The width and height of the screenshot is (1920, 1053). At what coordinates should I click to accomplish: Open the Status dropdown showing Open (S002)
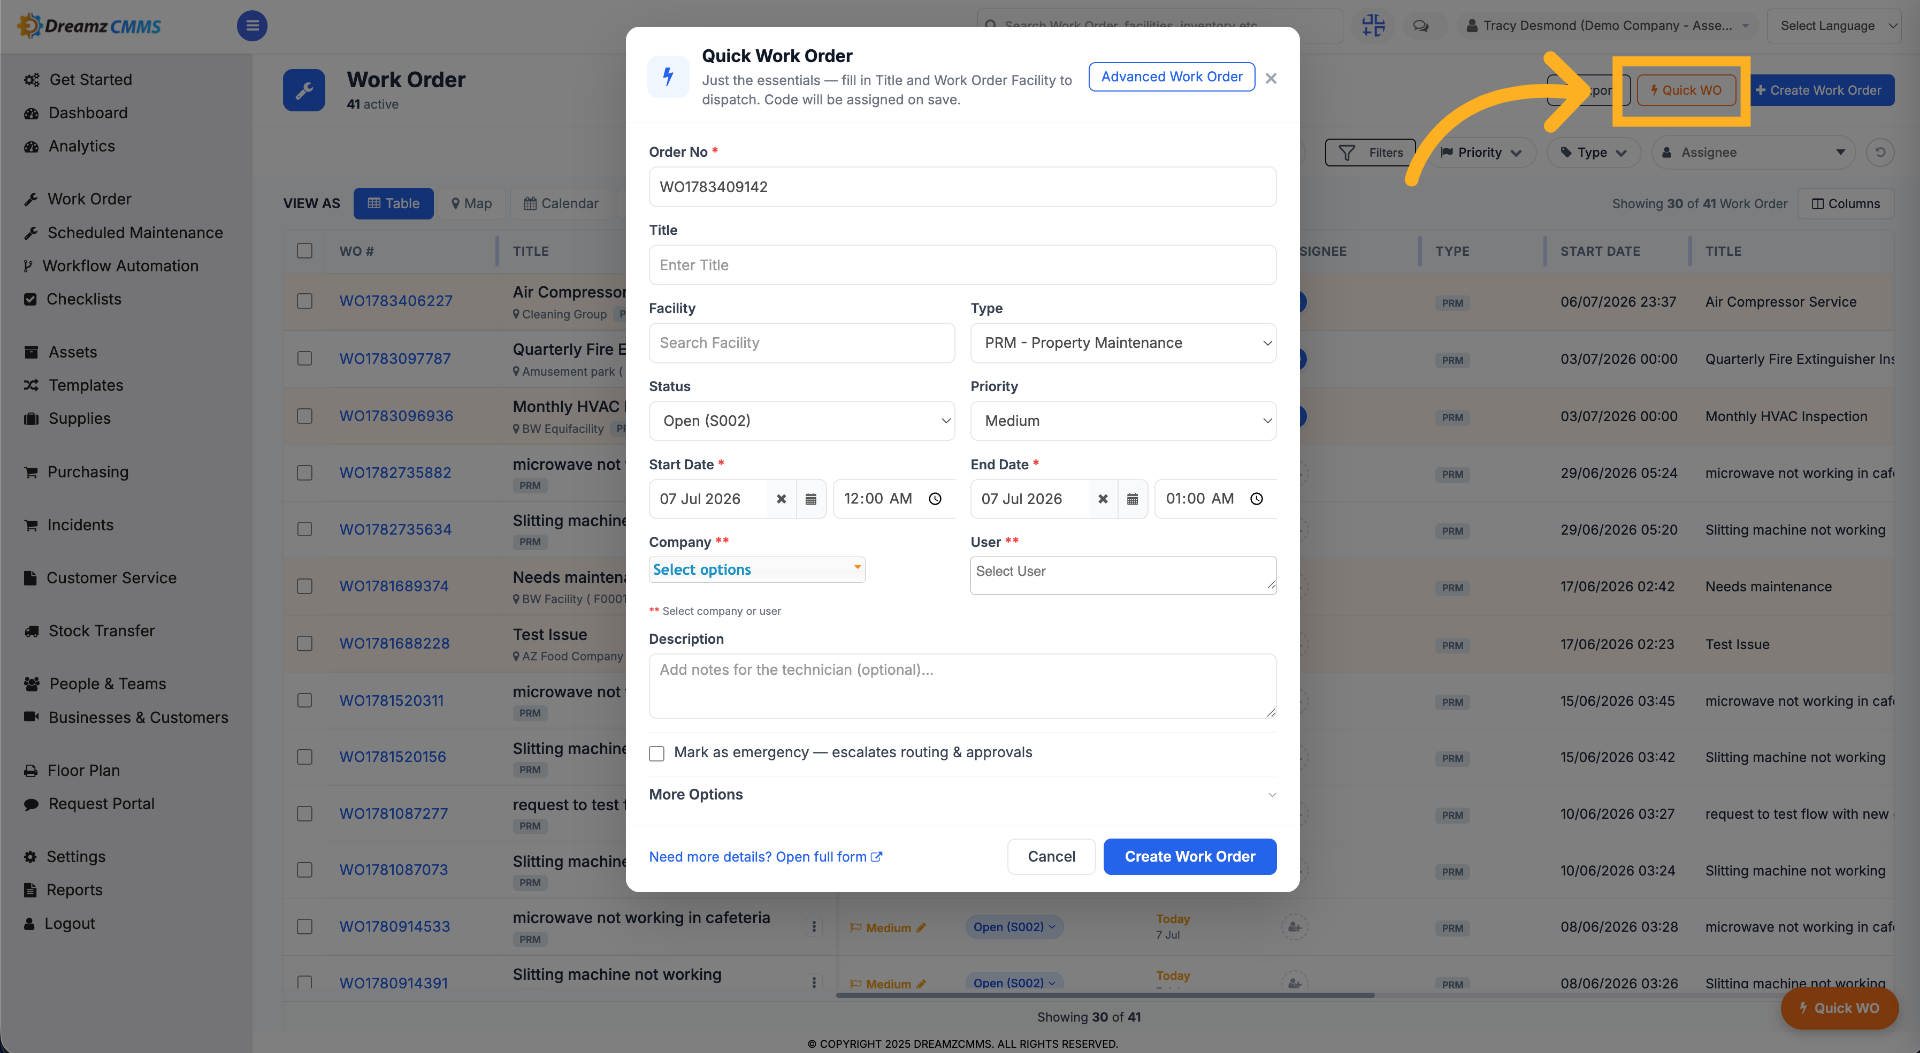coord(802,421)
